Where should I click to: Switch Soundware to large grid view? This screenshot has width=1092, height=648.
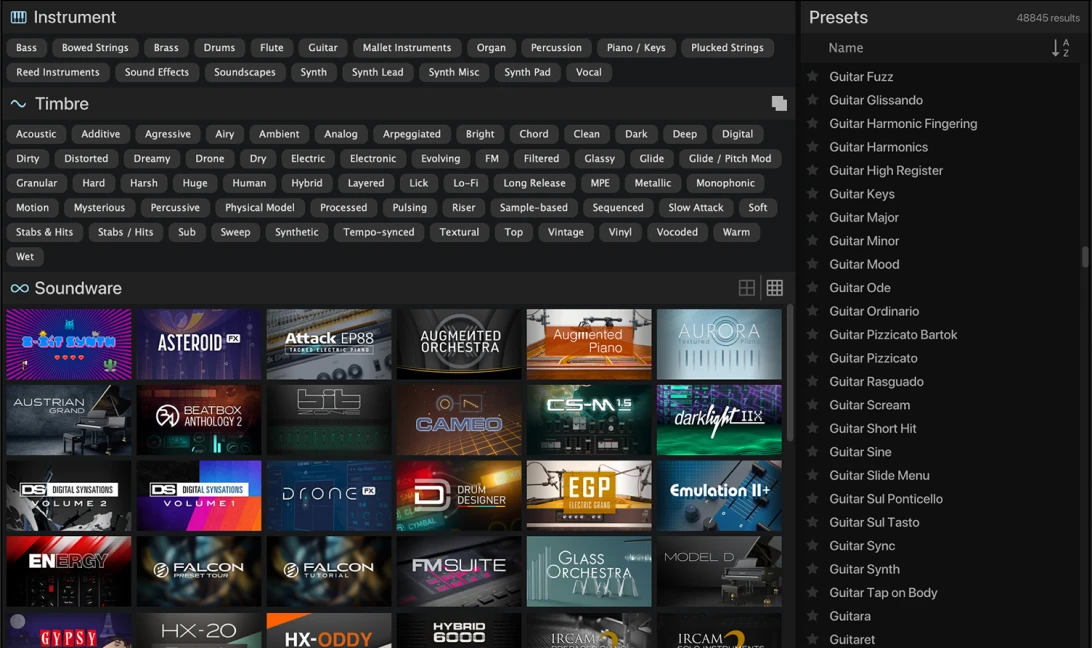[x=747, y=288]
